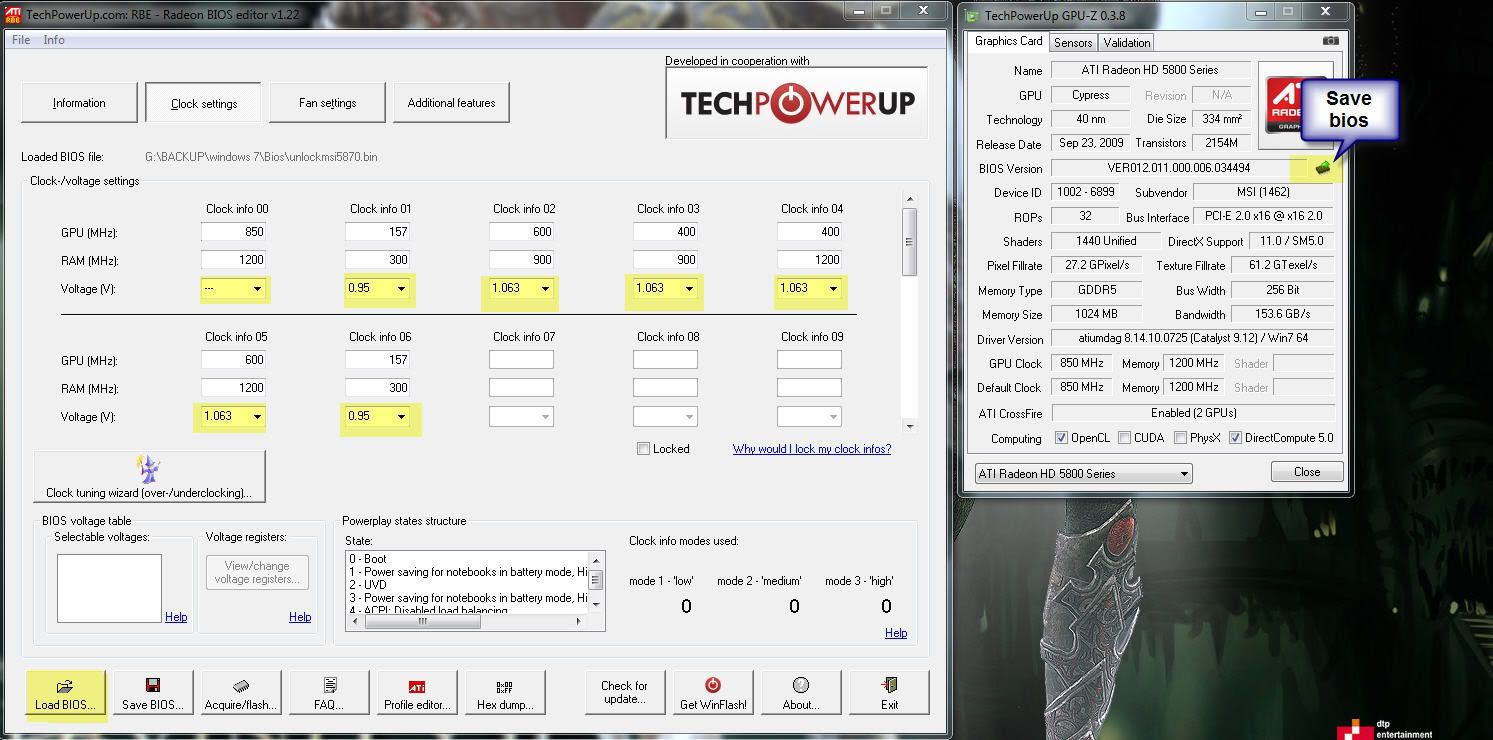Toggle OpenCL checkbox in GPU-Z

pos(1062,438)
